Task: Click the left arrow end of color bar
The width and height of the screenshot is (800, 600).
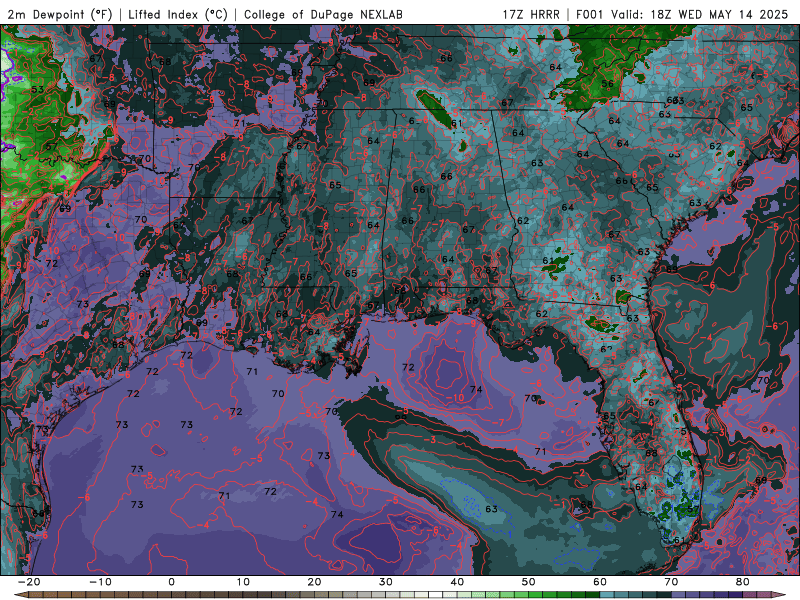Action: (x=20, y=595)
